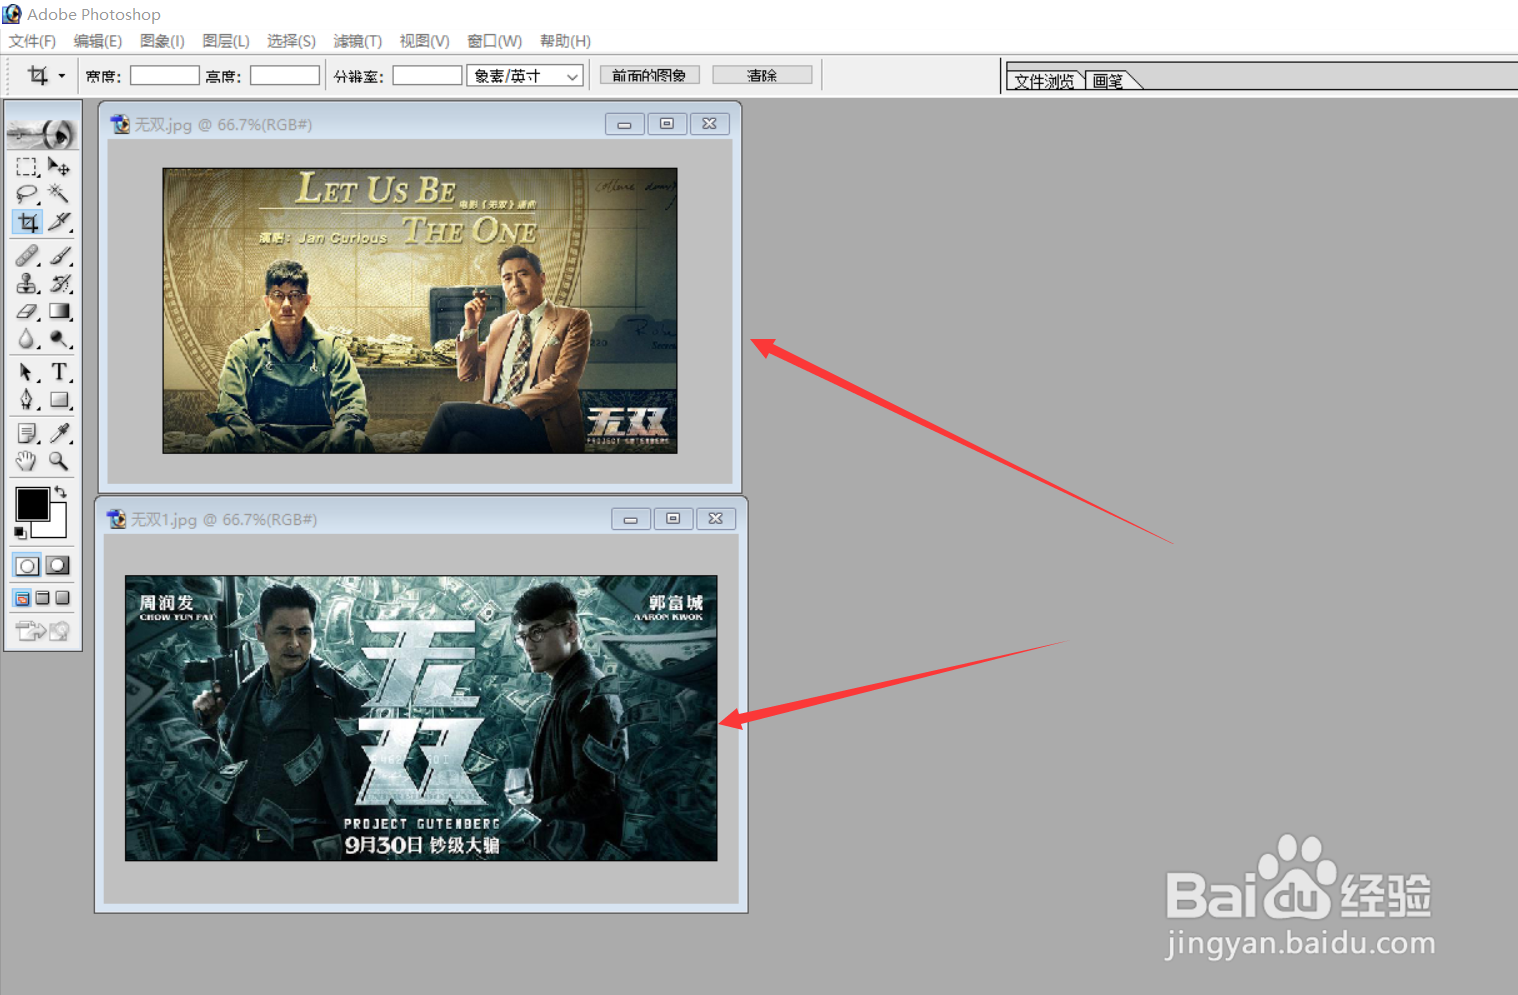Open the 滤镜(T) menu
This screenshot has width=1518, height=995.
point(358,41)
